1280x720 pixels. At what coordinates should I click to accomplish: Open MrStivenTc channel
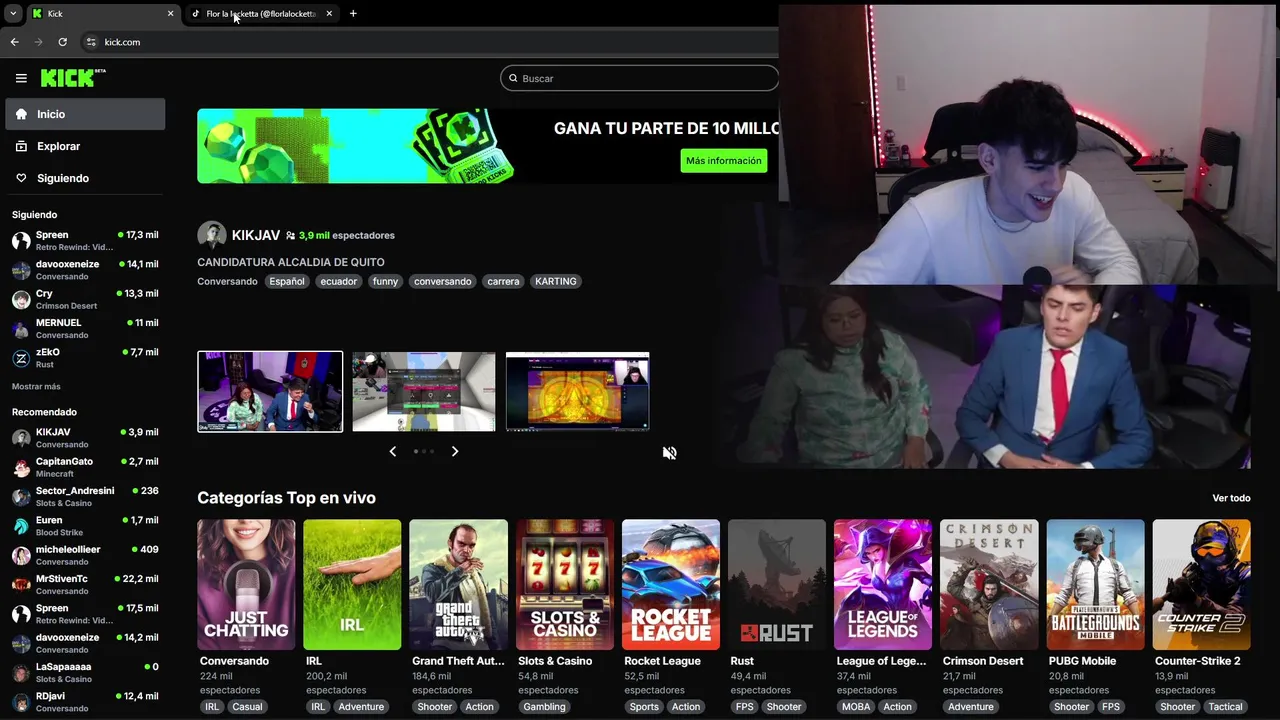click(x=85, y=585)
